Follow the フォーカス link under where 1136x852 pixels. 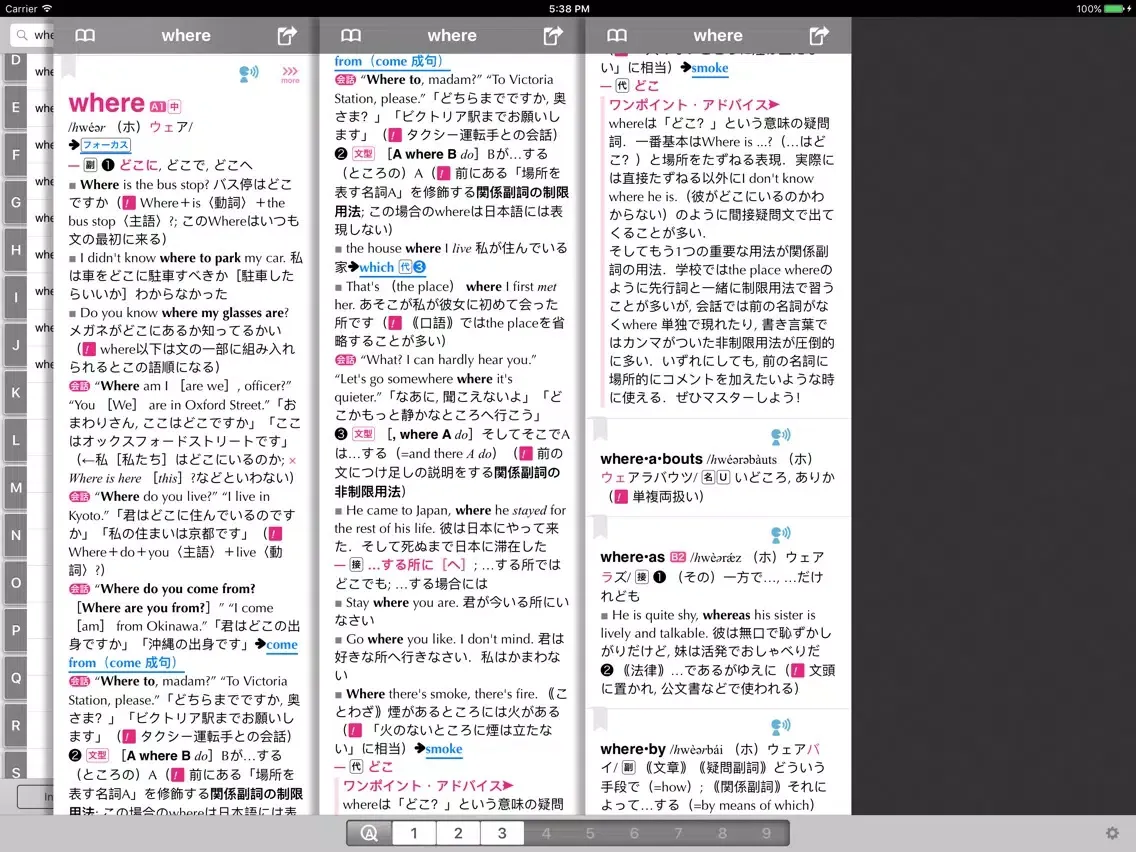pos(105,145)
